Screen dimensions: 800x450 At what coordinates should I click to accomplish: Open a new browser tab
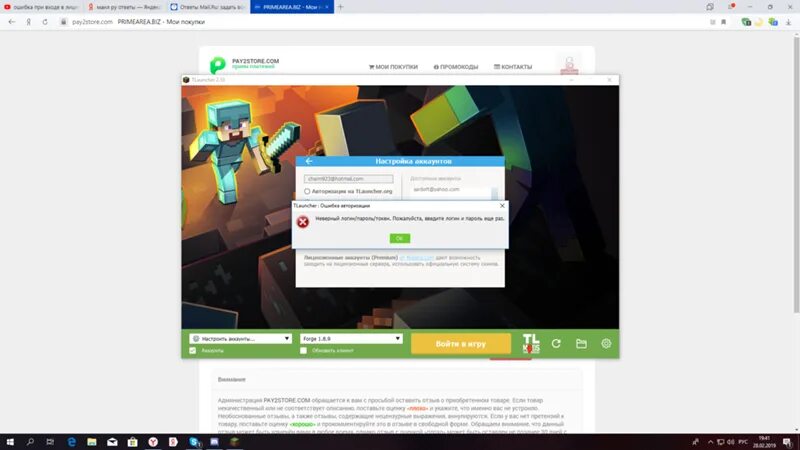click(340, 7)
